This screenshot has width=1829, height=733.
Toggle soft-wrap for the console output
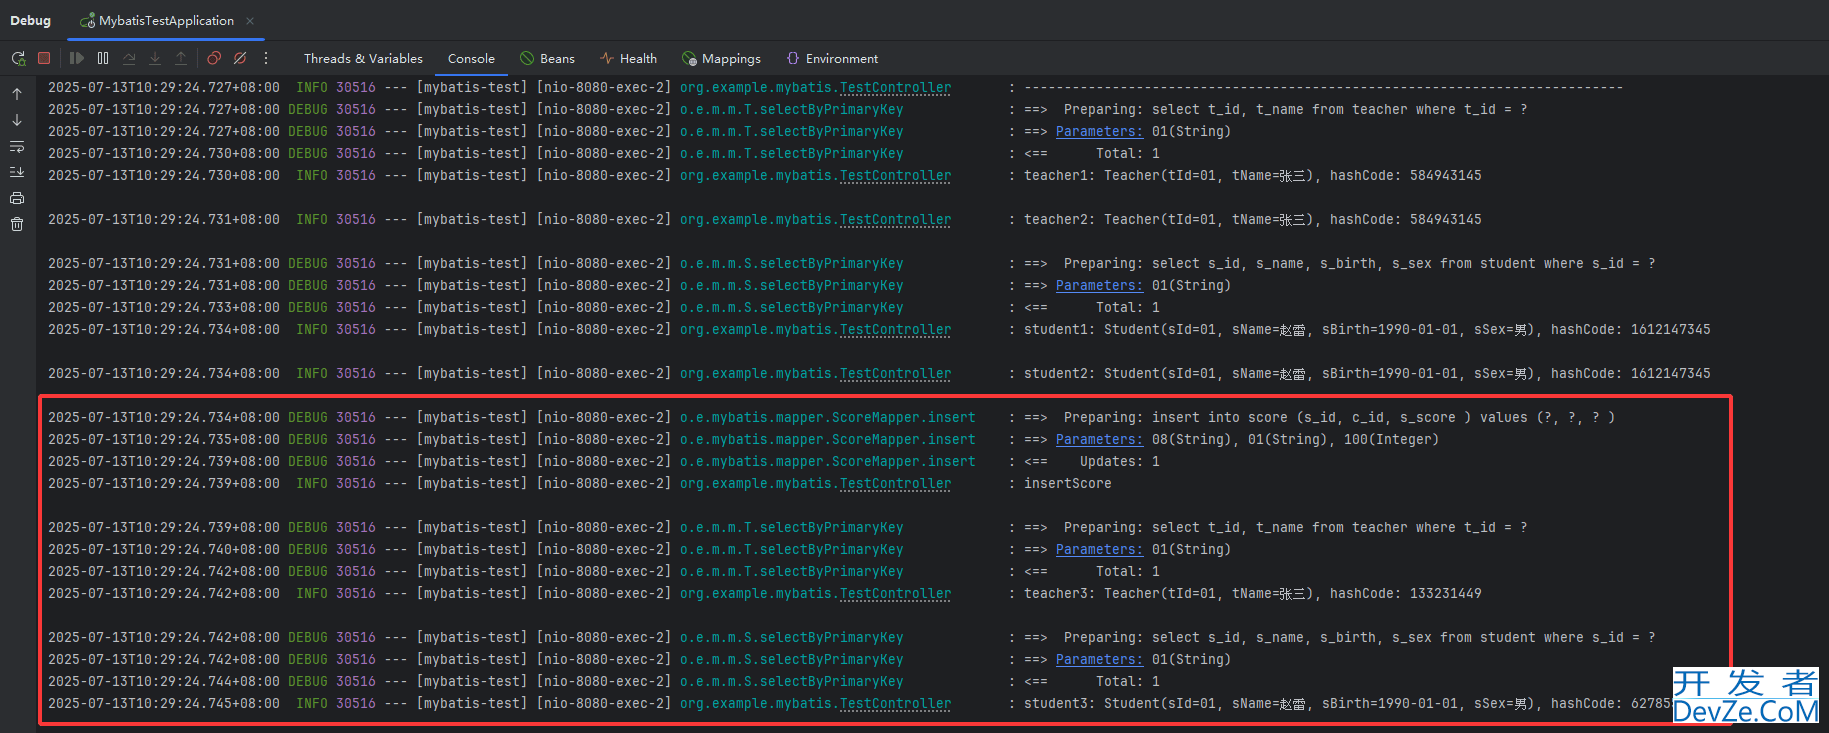click(17, 146)
